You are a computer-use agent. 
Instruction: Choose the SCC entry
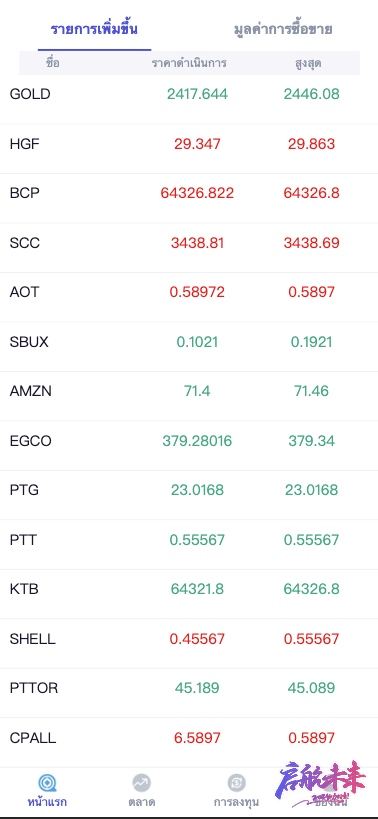[x=189, y=243]
